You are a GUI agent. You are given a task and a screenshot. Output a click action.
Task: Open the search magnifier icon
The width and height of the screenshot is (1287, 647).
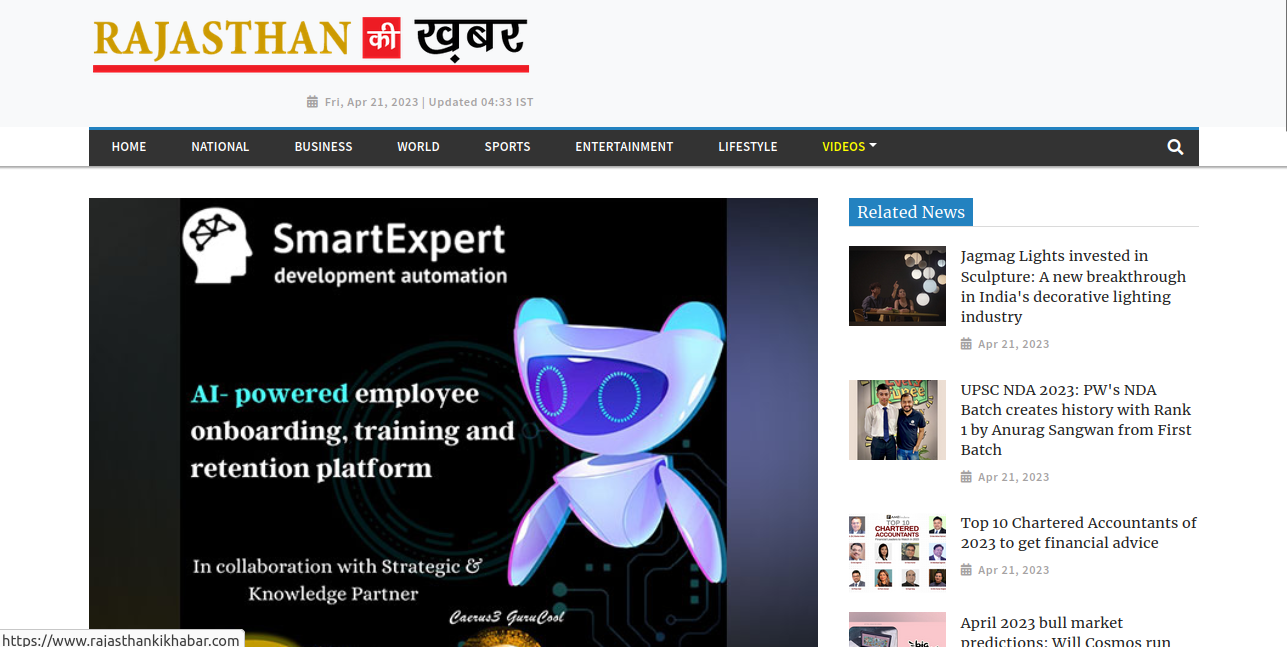[x=1175, y=147]
